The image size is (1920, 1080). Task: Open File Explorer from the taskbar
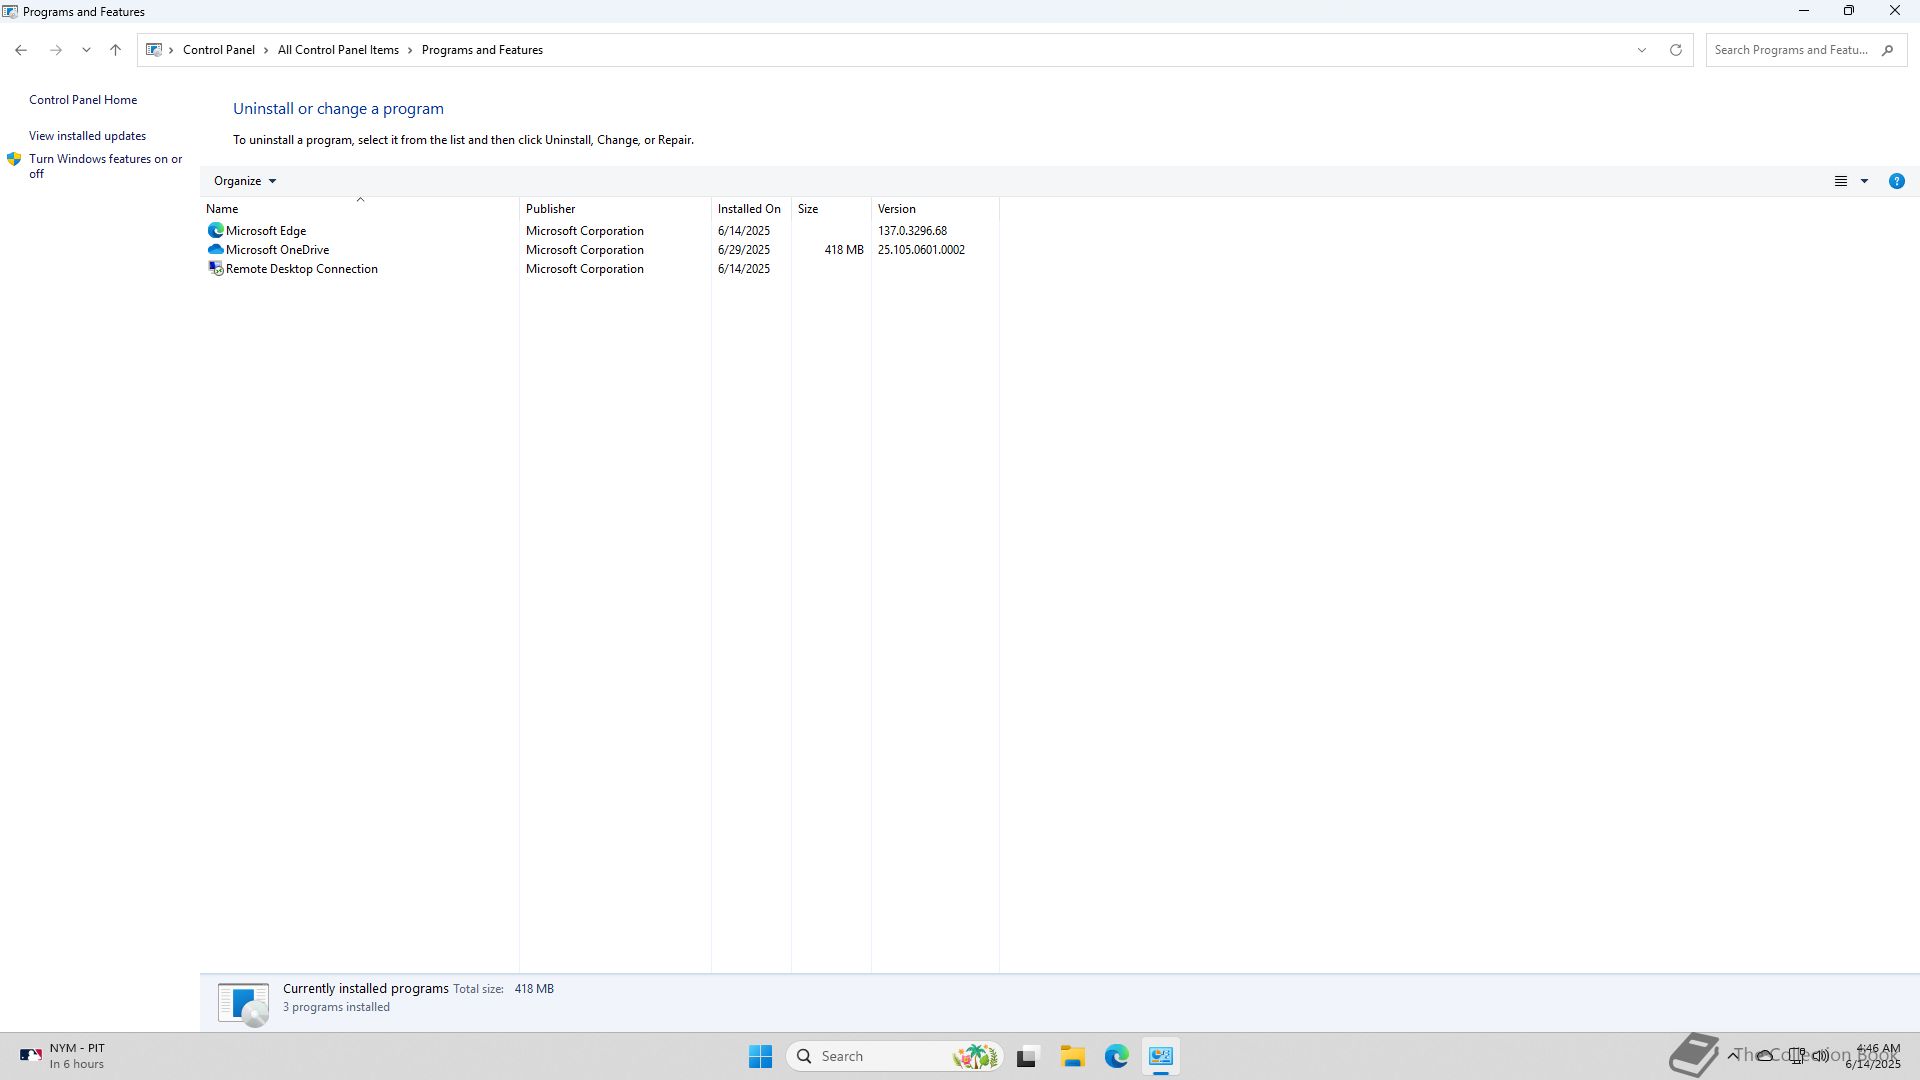click(x=1072, y=1056)
